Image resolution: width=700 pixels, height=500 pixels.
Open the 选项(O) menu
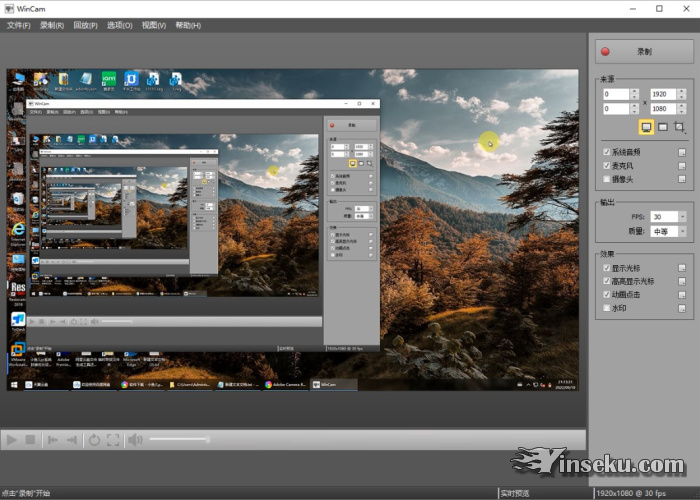click(119, 25)
